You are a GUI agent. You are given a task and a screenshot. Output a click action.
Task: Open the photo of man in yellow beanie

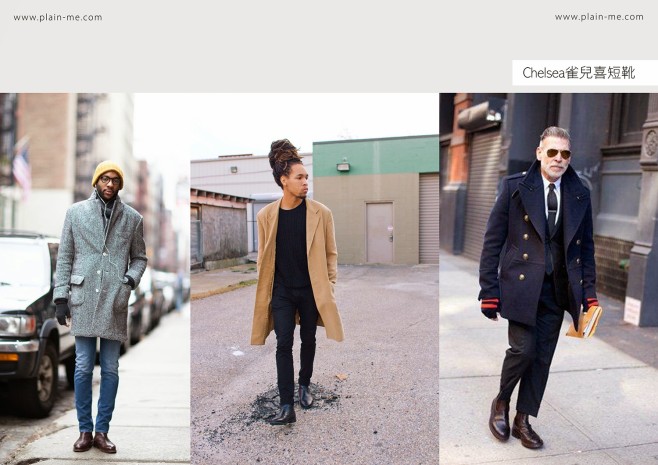point(95,279)
